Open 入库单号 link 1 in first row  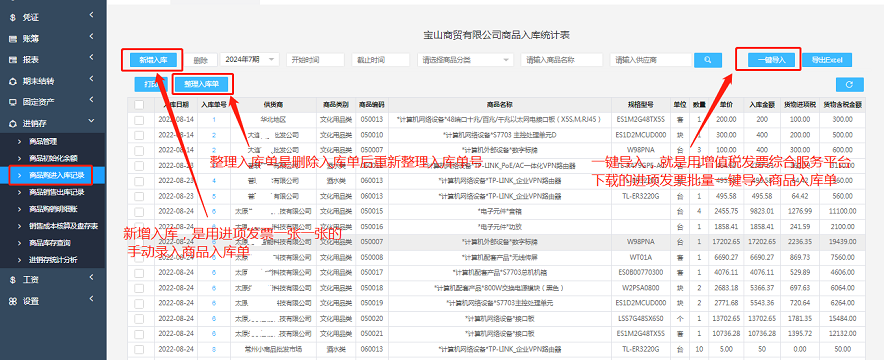coord(214,120)
